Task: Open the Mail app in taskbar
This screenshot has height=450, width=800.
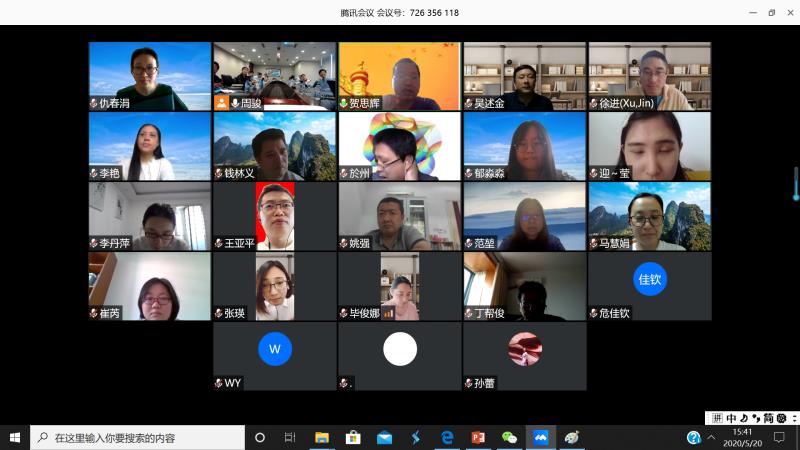Action: click(x=384, y=438)
